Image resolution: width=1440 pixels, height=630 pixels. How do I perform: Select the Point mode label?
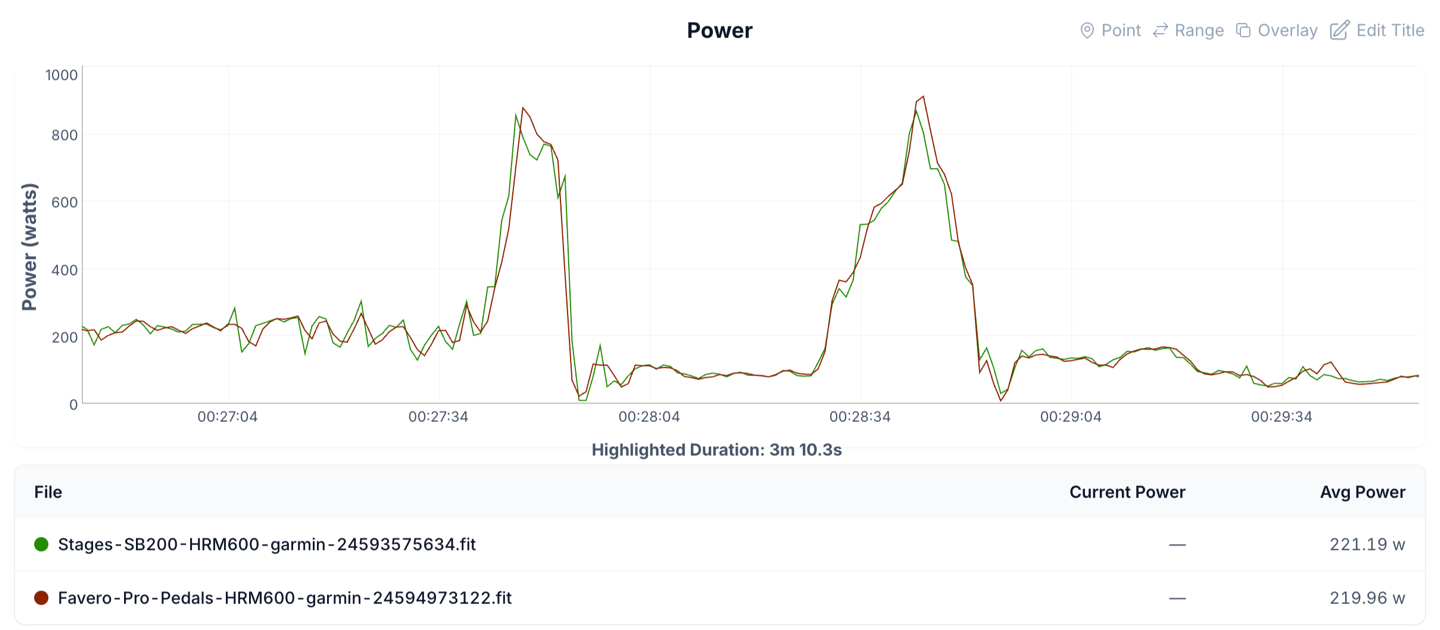(1121, 31)
